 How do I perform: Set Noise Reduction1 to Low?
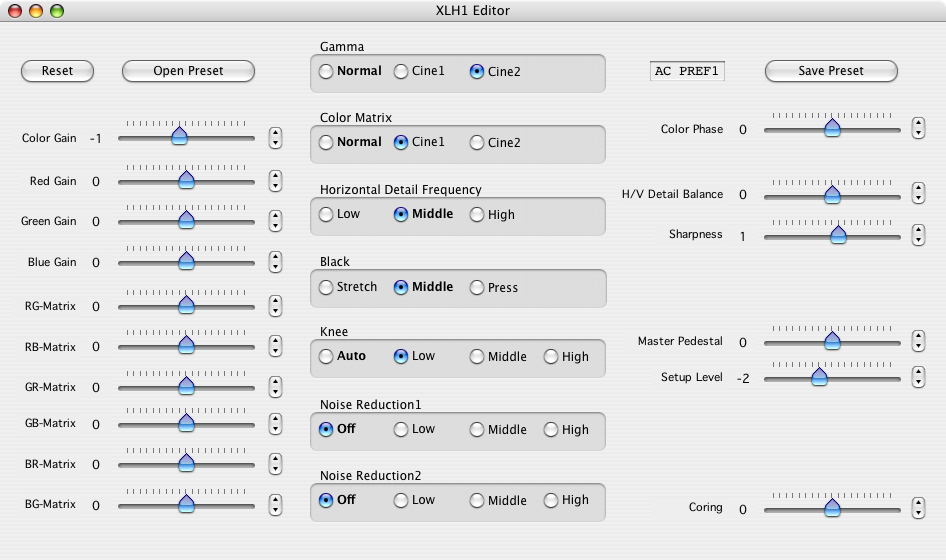click(x=401, y=429)
